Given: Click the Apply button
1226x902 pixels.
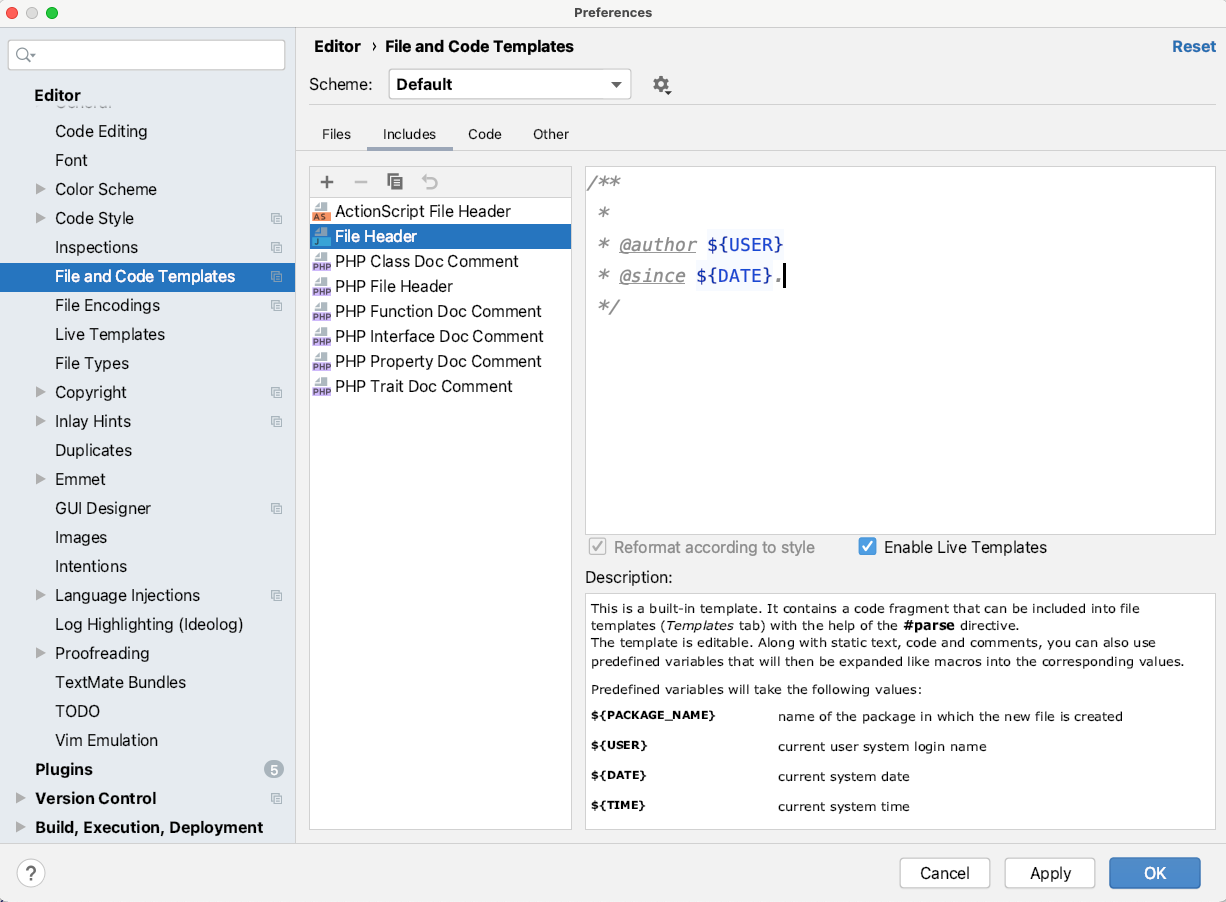Looking at the screenshot, I should (1050, 873).
